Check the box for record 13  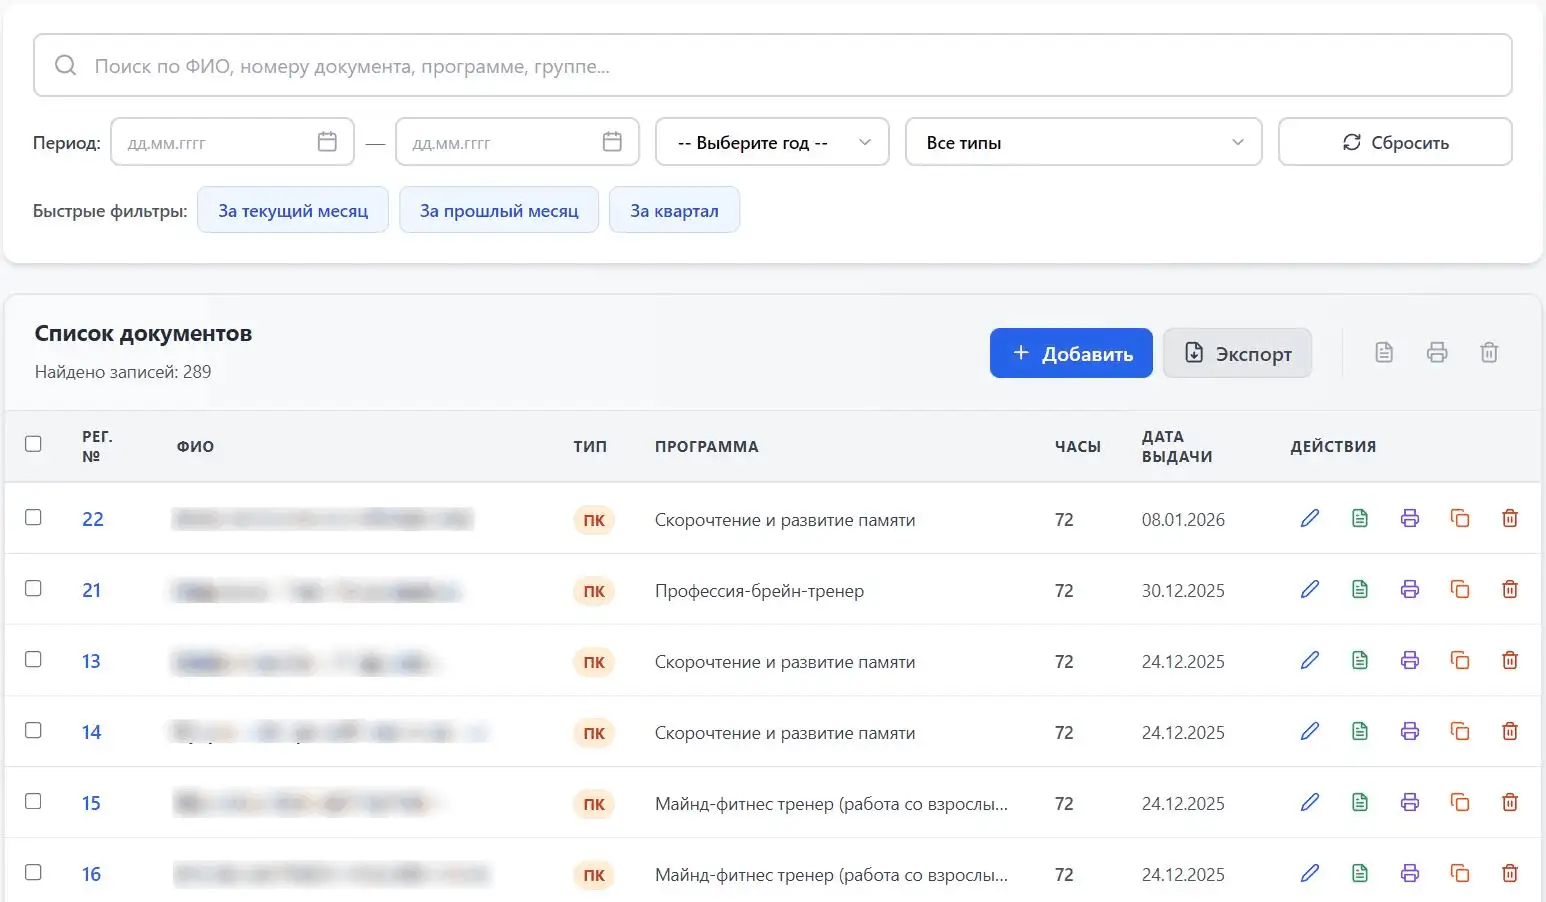pyautogui.click(x=33, y=659)
